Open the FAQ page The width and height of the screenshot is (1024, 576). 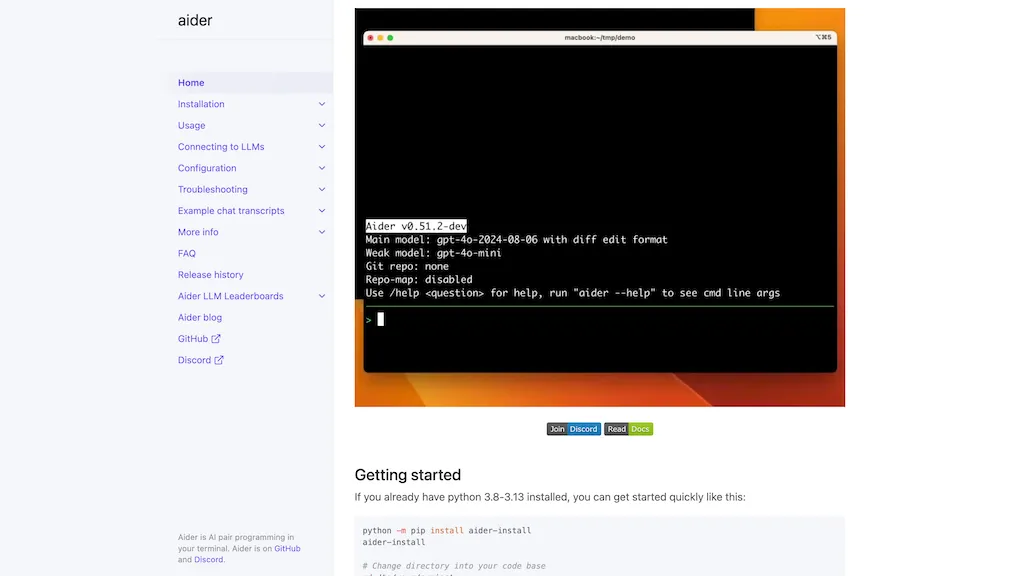(186, 253)
